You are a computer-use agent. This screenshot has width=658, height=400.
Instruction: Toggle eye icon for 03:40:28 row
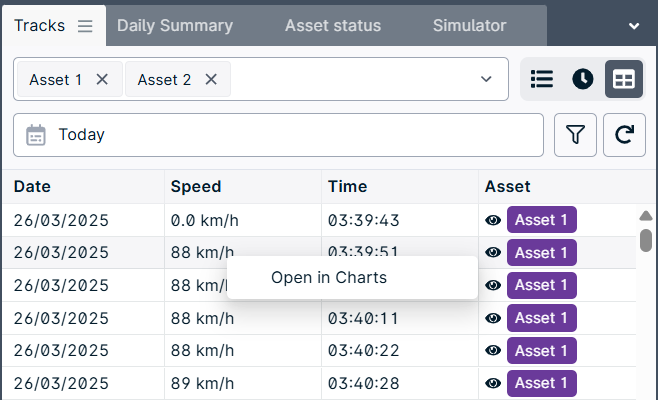coord(493,383)
